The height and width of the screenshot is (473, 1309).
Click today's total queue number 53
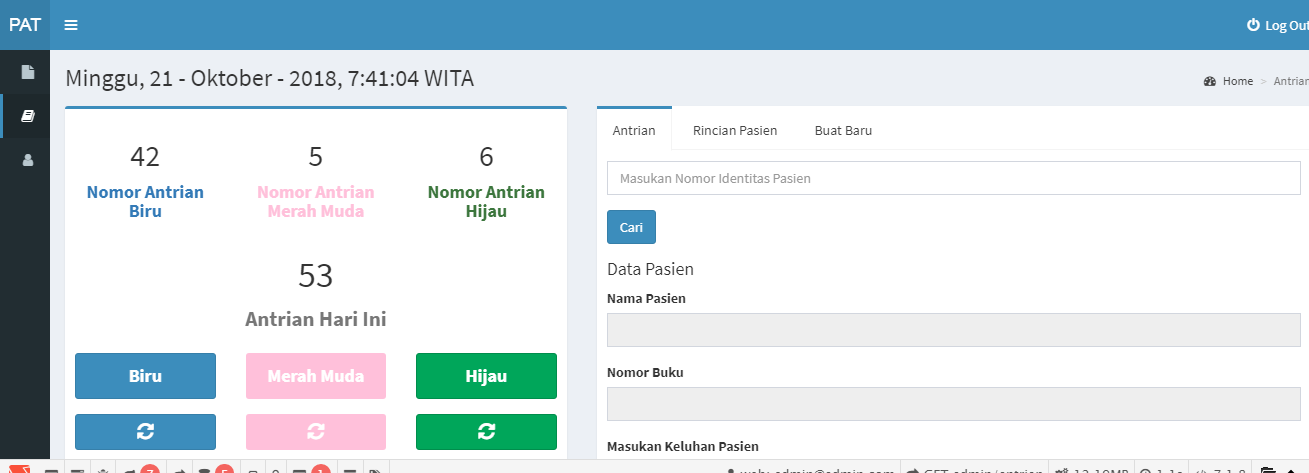tap(316, 276)
